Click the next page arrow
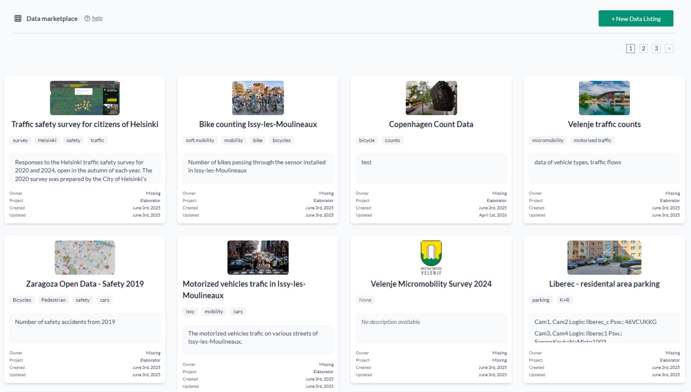 [x=669, y=48]
